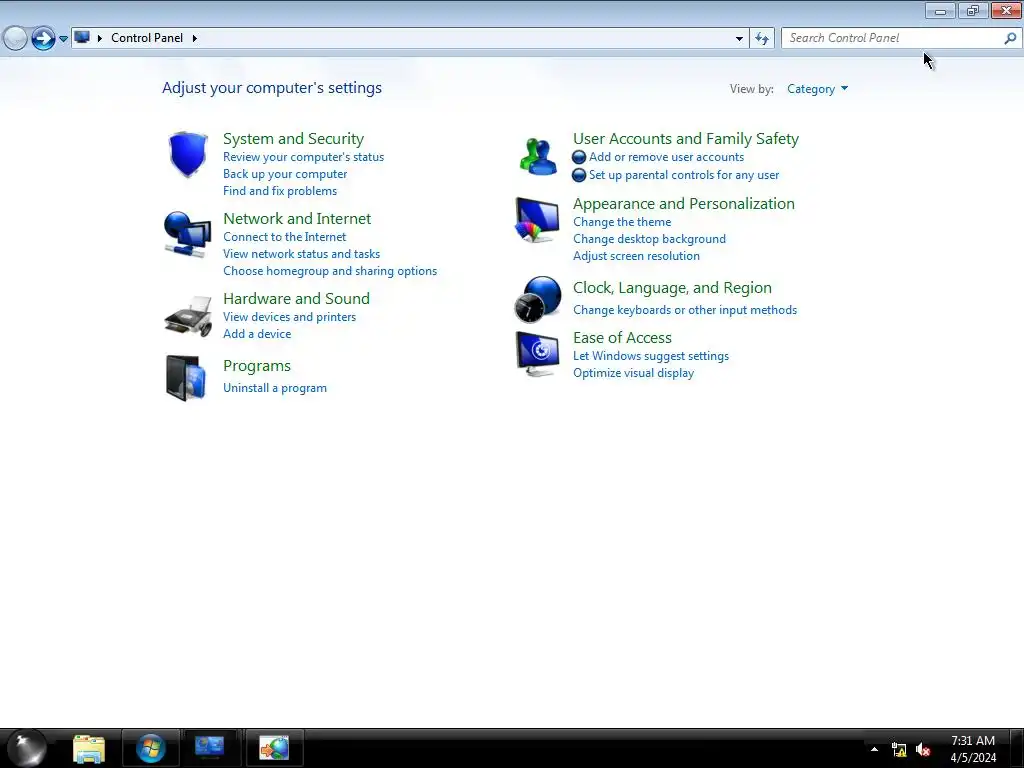Viewport: 1024px width, 768px height.
Task: Open Find and fix problems
Action: click(x=280, y=191)
